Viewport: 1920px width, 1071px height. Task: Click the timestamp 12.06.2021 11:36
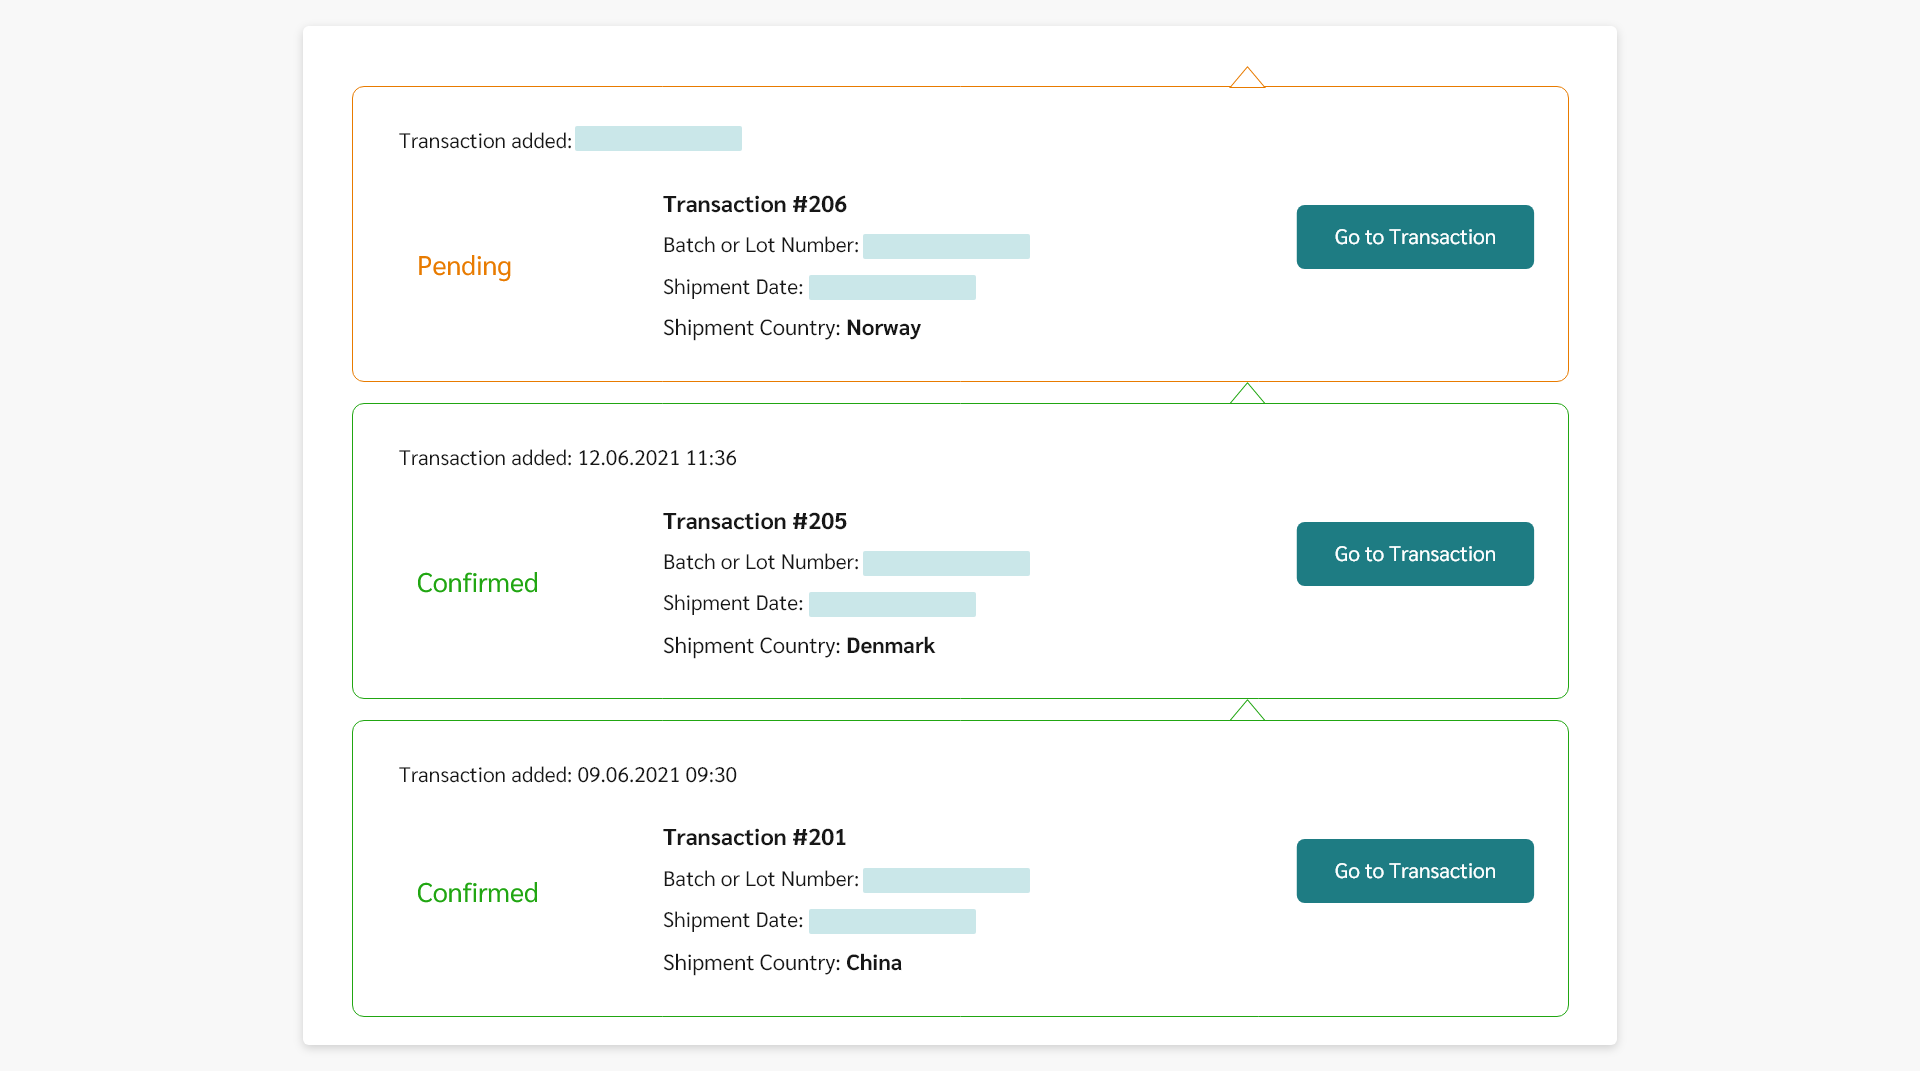click(657, 457)
